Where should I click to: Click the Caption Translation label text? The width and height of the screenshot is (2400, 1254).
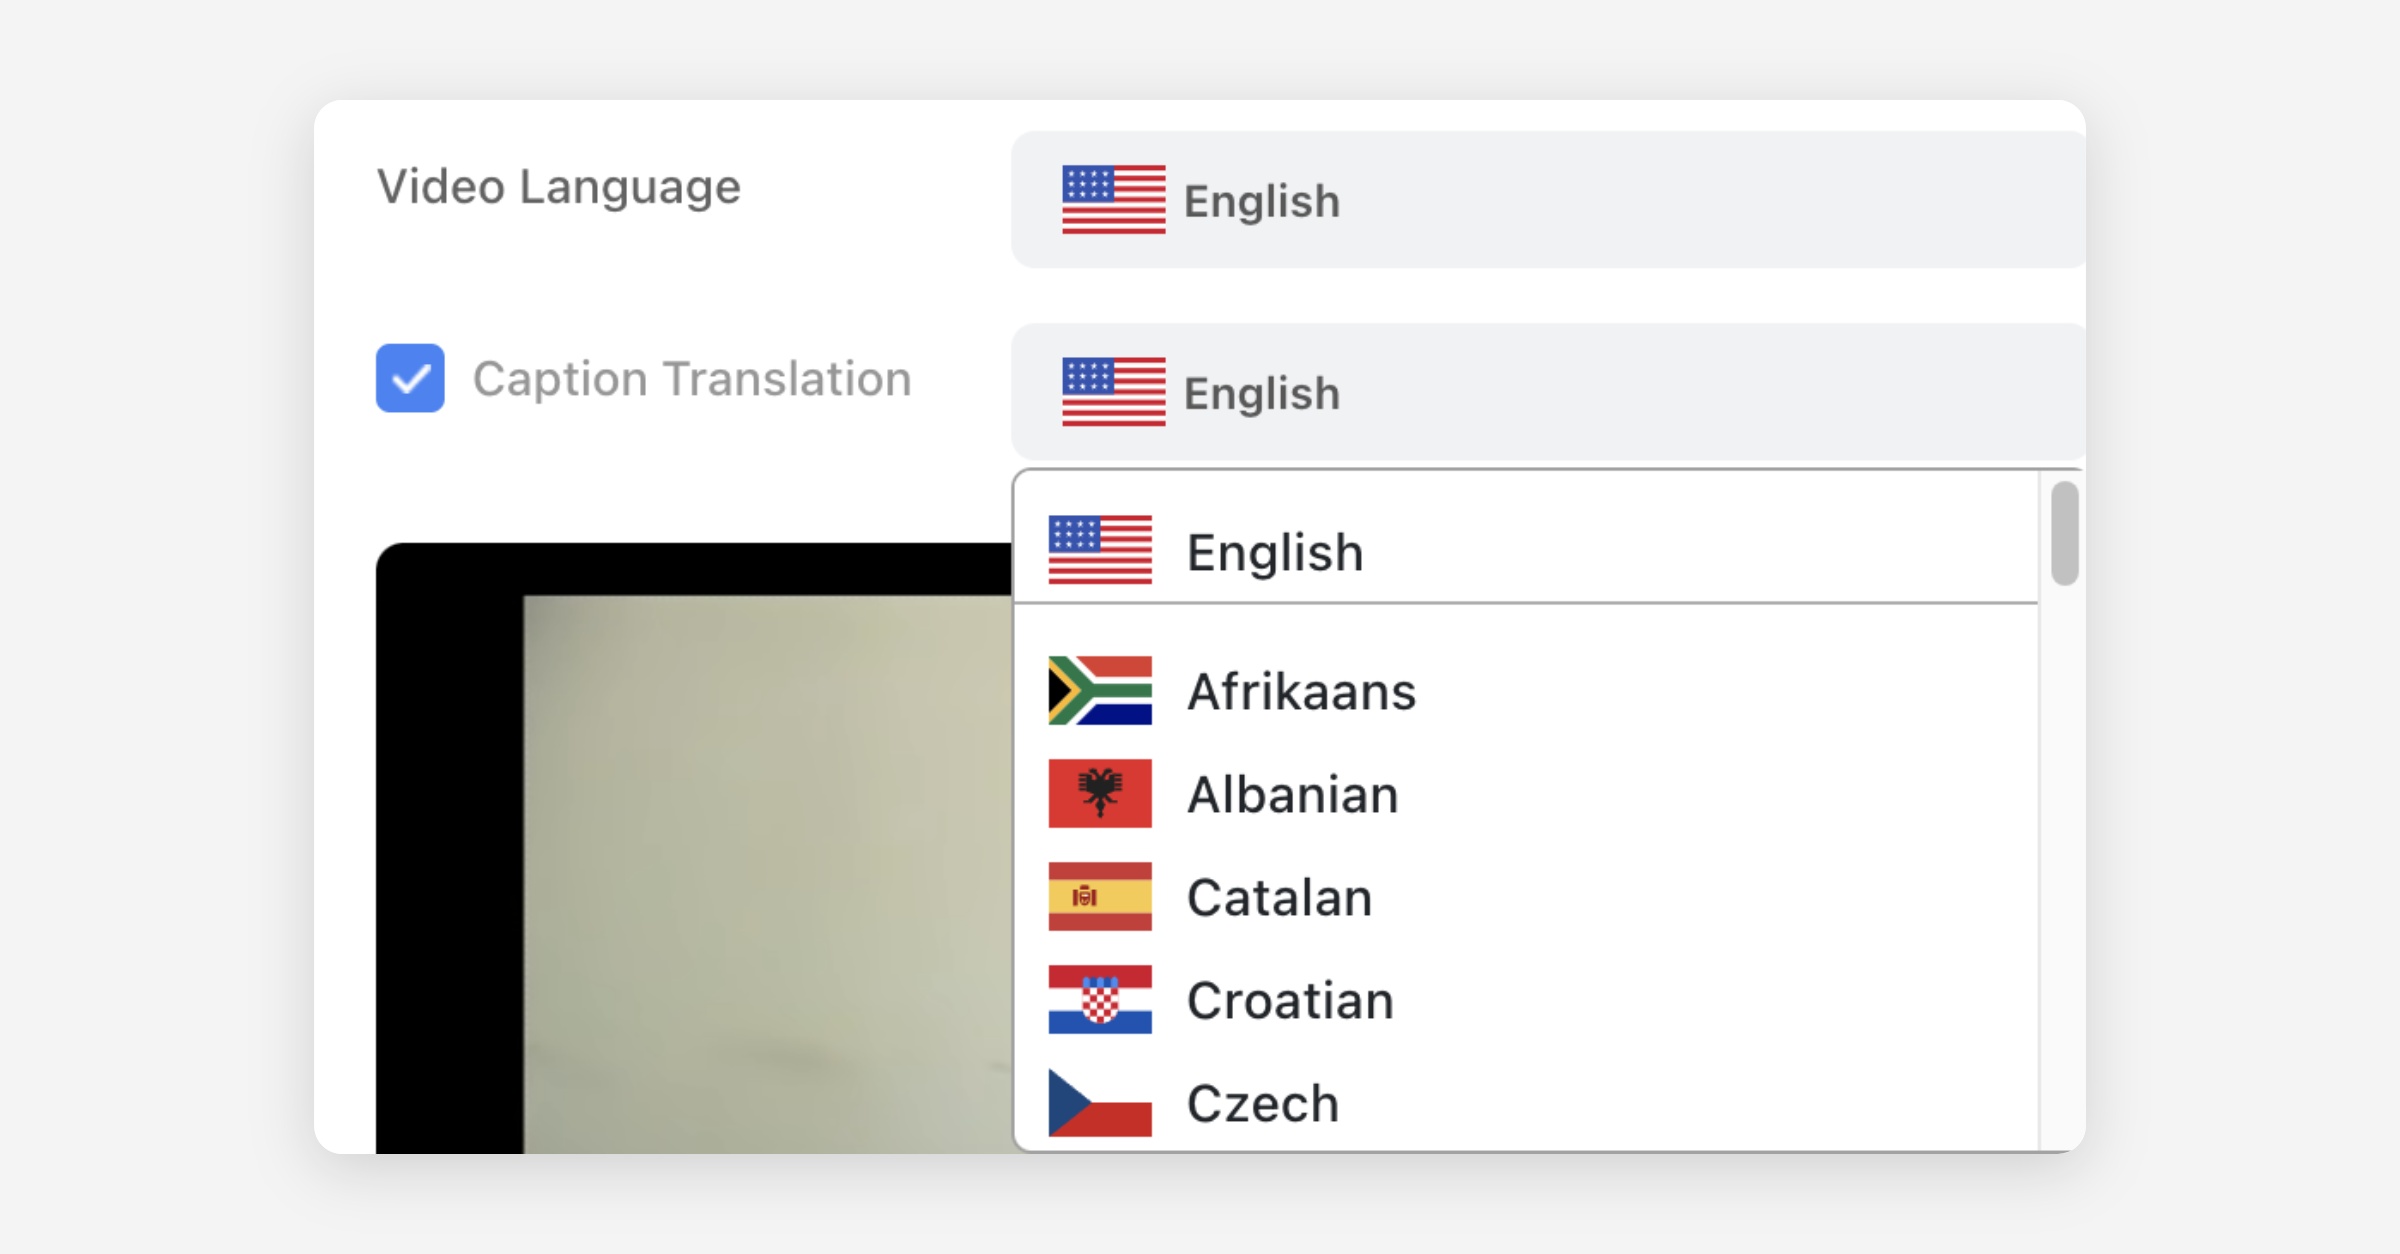click(x=692, y=379)
